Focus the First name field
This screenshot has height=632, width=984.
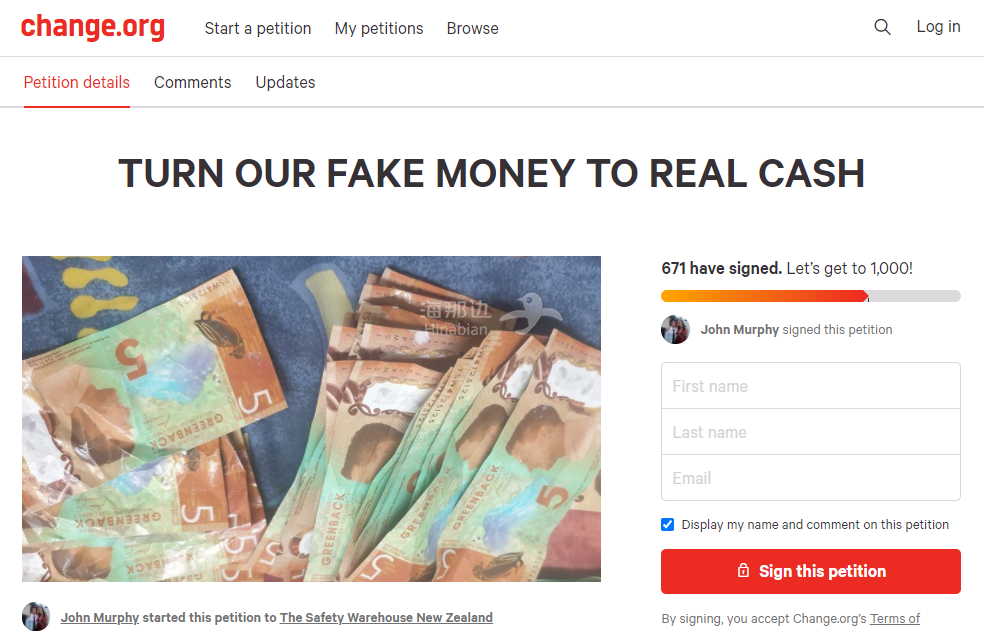coord(810,386)
